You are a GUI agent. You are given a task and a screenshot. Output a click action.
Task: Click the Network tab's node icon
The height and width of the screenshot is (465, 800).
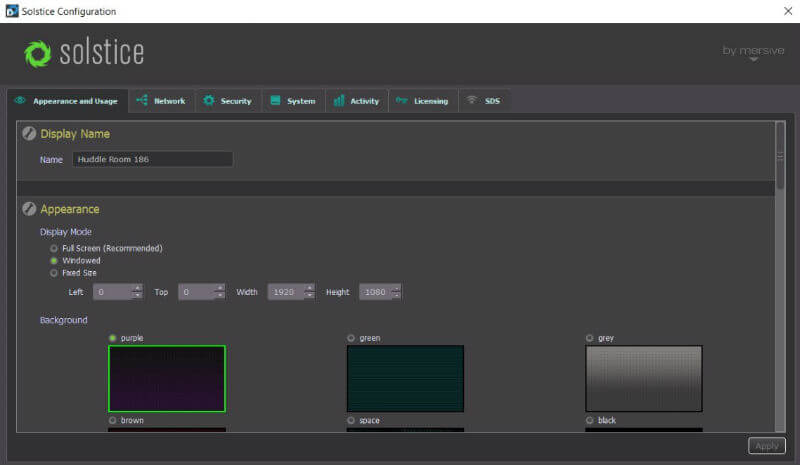[x=142, y=100]
